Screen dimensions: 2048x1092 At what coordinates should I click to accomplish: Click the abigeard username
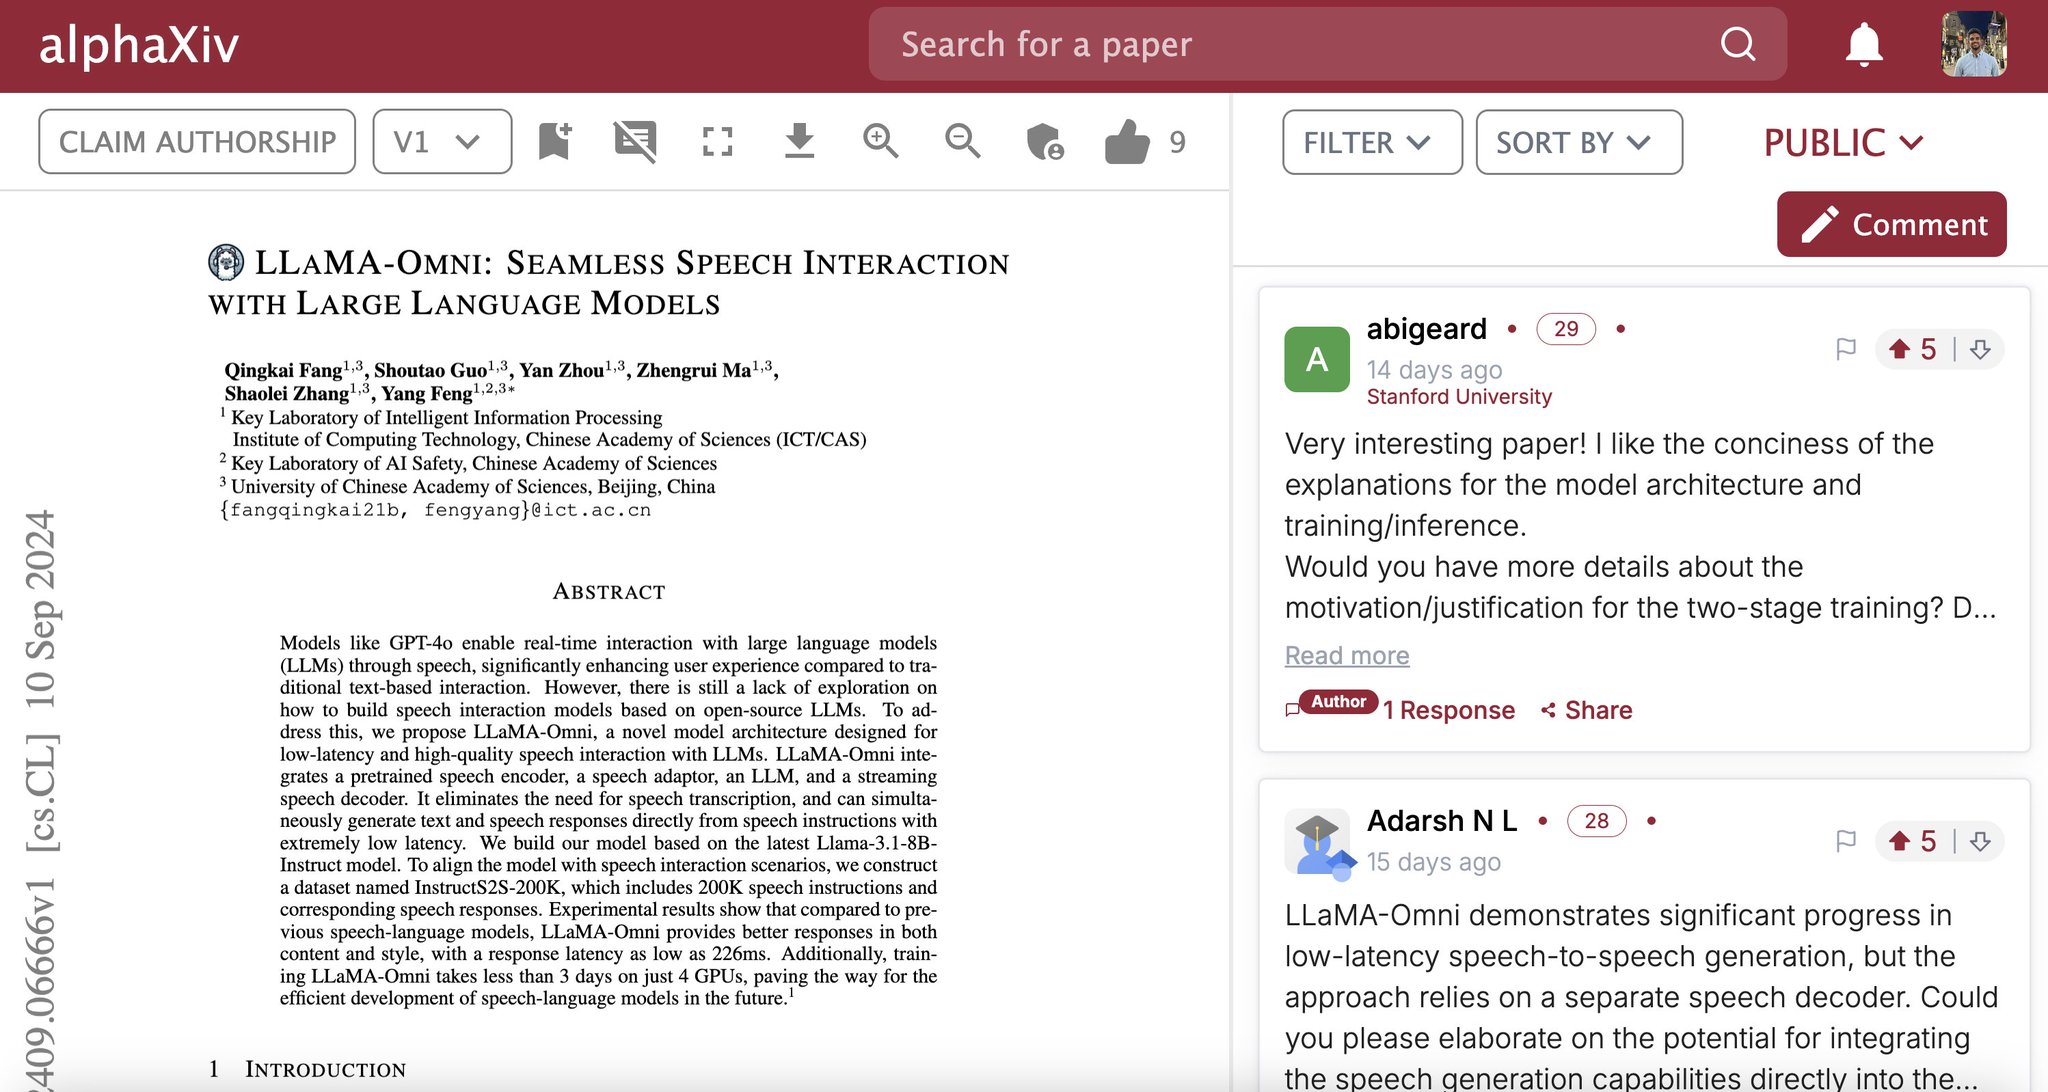pos(1427,328)
